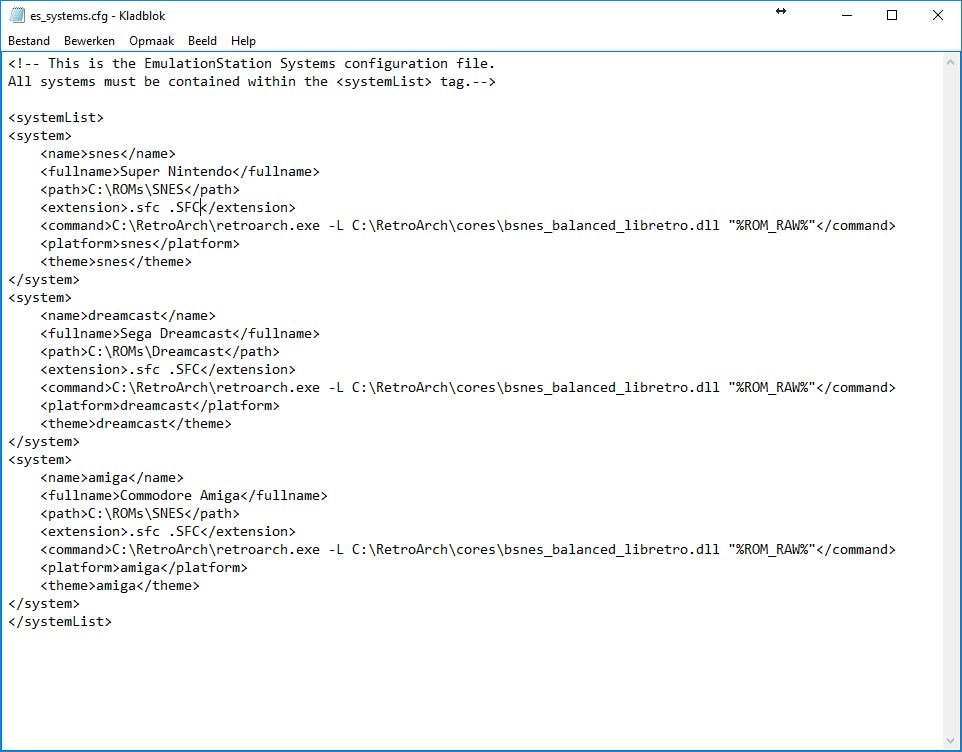Viewport: 962px width, 752px height.
Task: Click the 'Super Nintendo' fullname line
Action: point(180,172)
